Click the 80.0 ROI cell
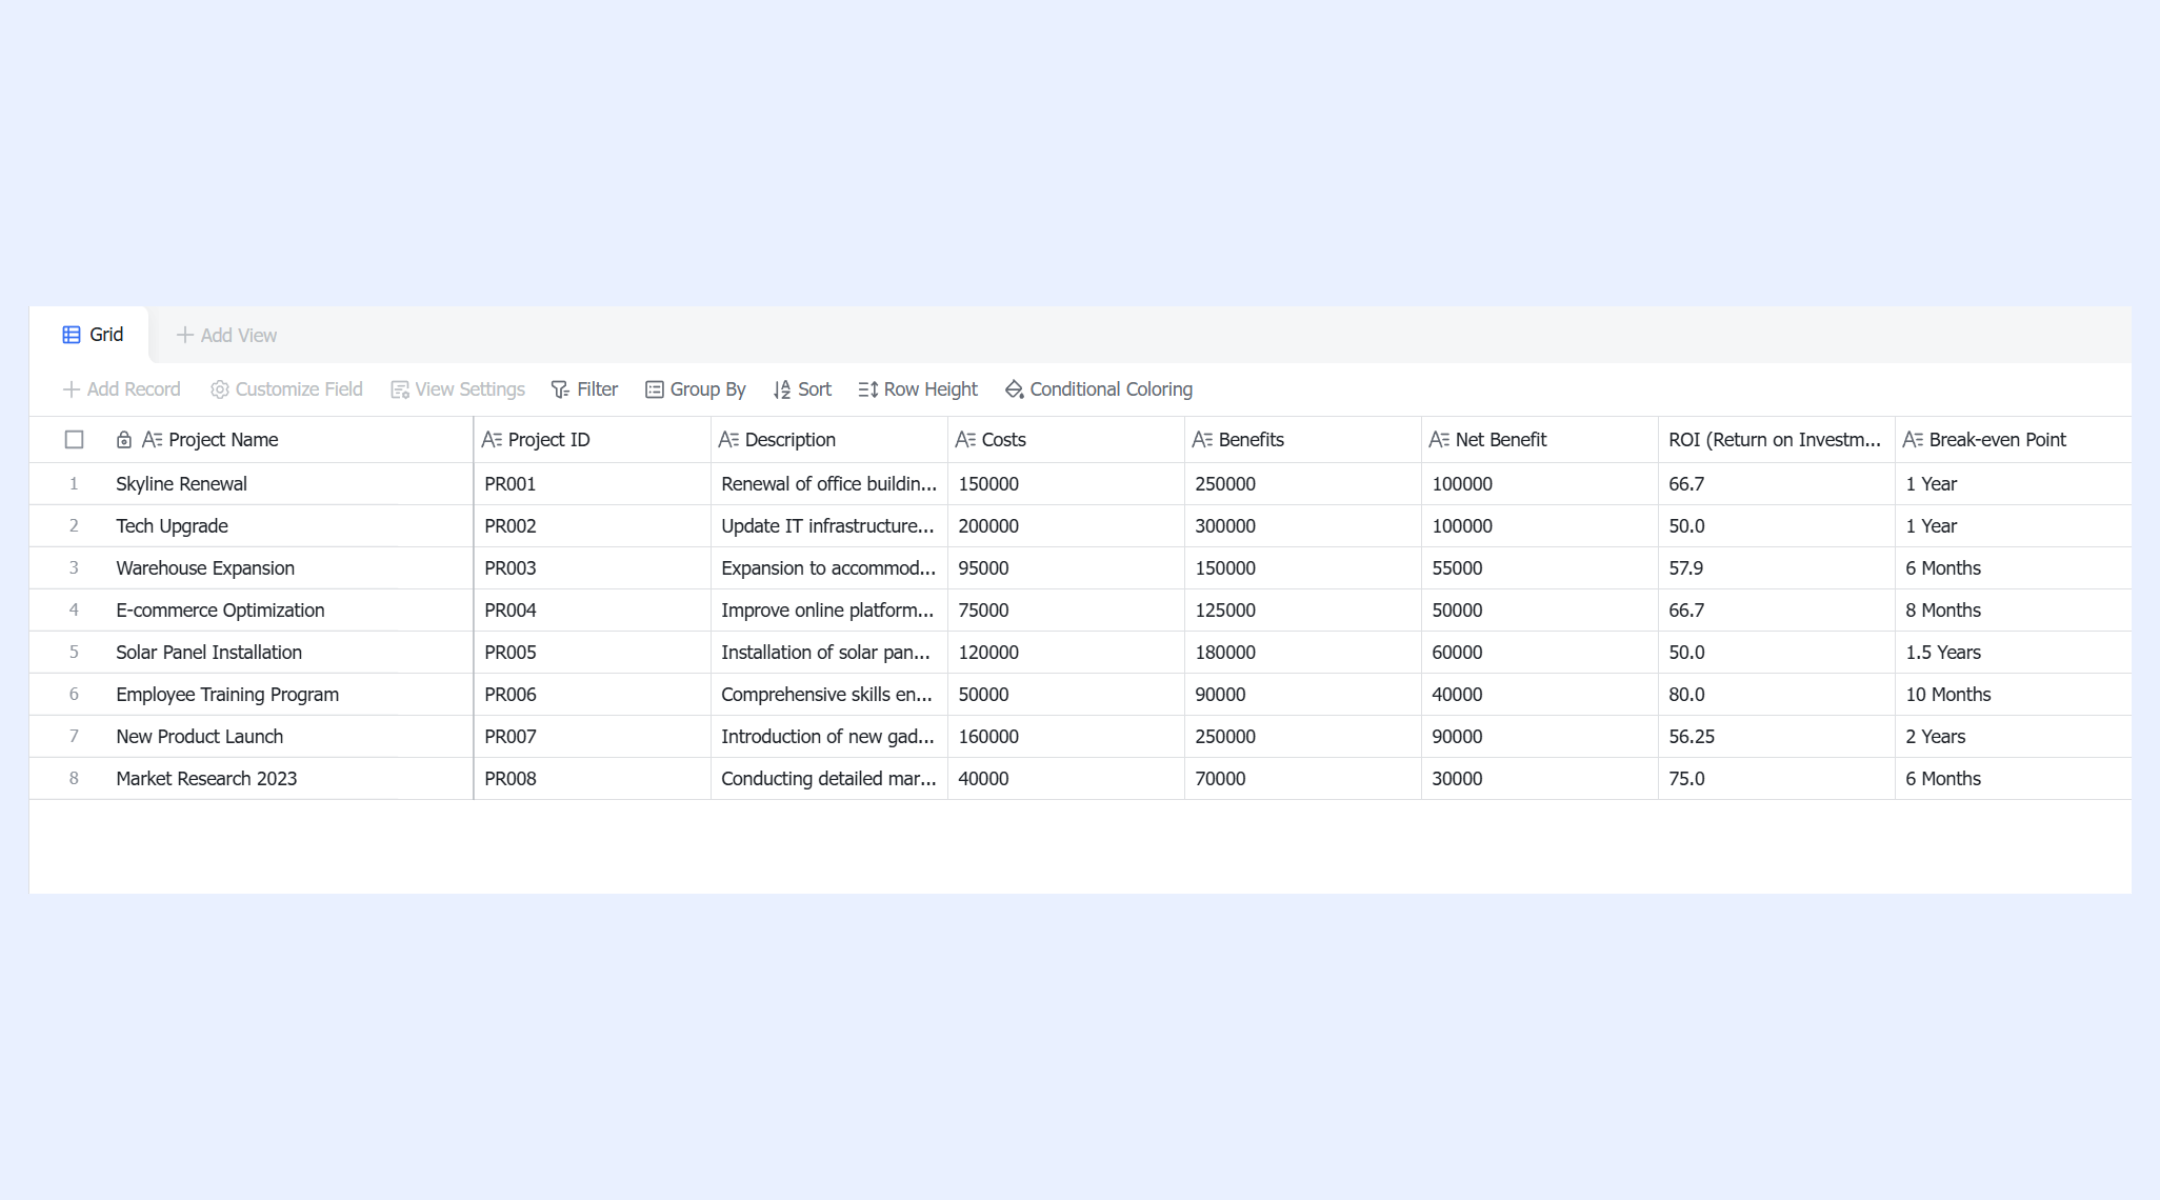The height and width of the screenshot is (1200, 2160). click(x=1777, y=694)
